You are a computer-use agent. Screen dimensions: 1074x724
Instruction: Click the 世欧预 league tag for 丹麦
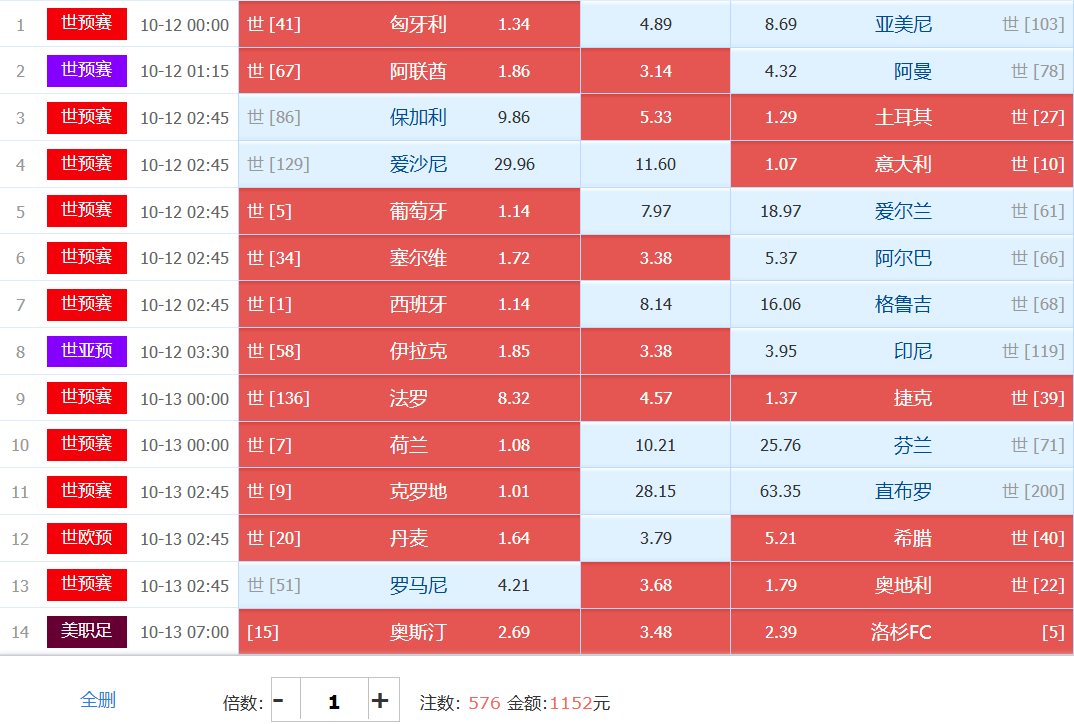point(87,538)
